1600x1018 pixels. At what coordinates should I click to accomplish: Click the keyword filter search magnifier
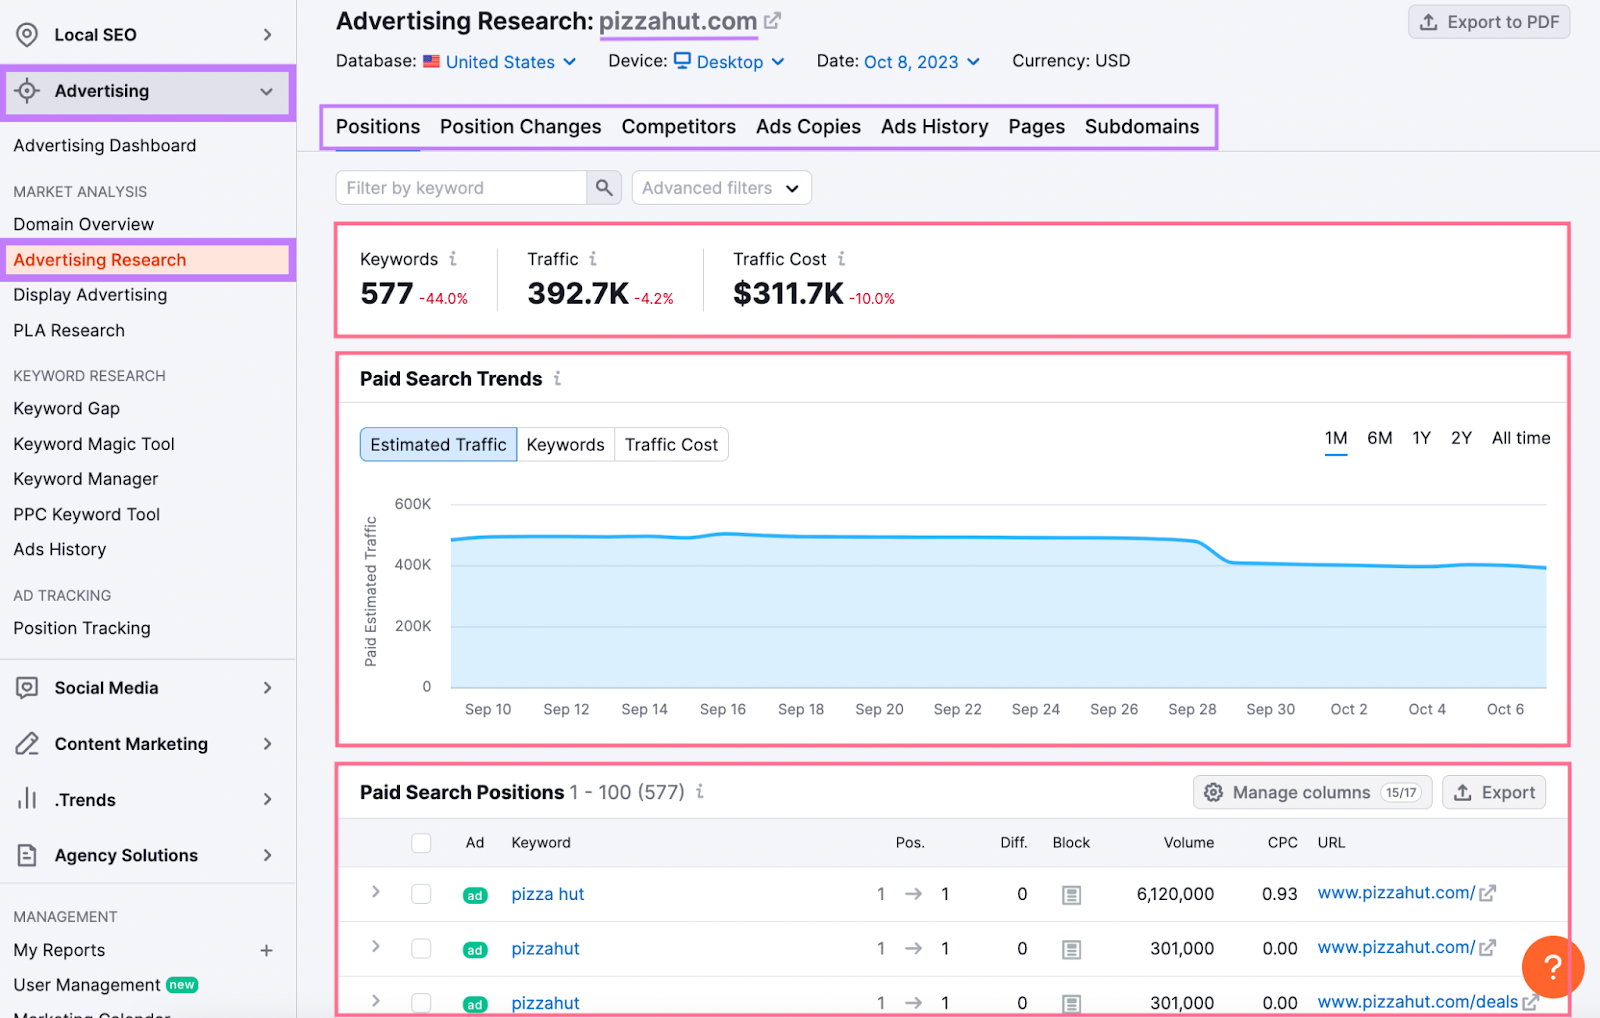pyautogui.click(x=604, y=188)
